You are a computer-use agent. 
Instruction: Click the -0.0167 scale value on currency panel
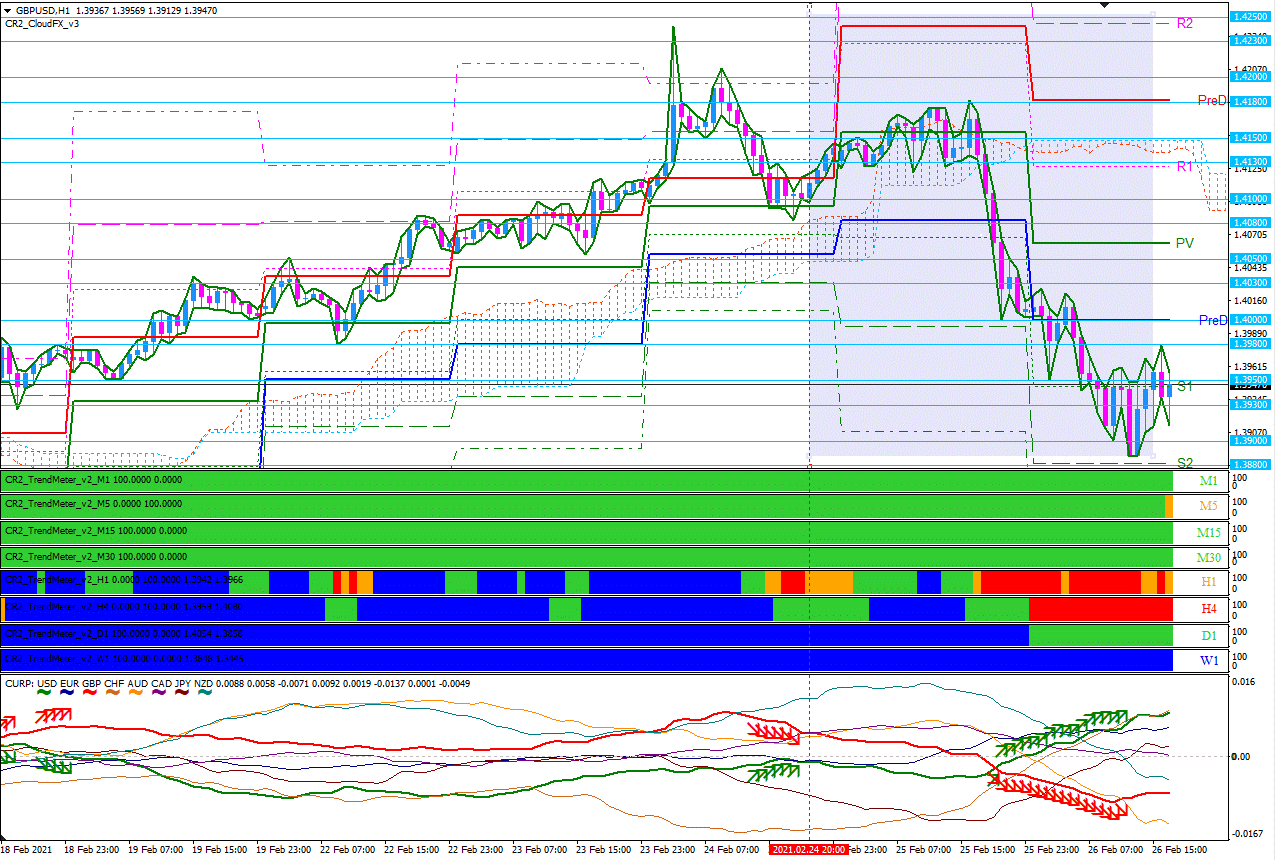coord(1246,832)
